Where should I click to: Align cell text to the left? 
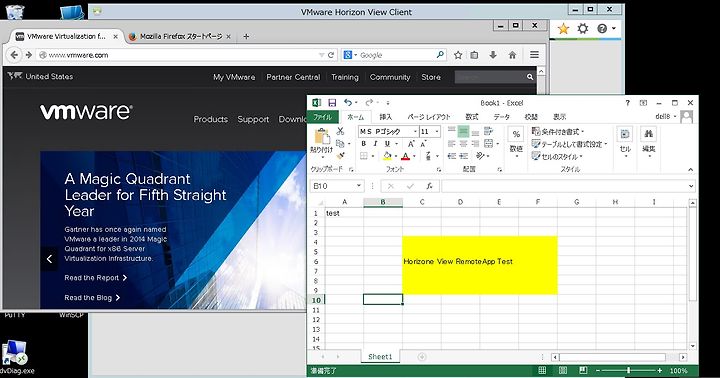click(452, 144)
